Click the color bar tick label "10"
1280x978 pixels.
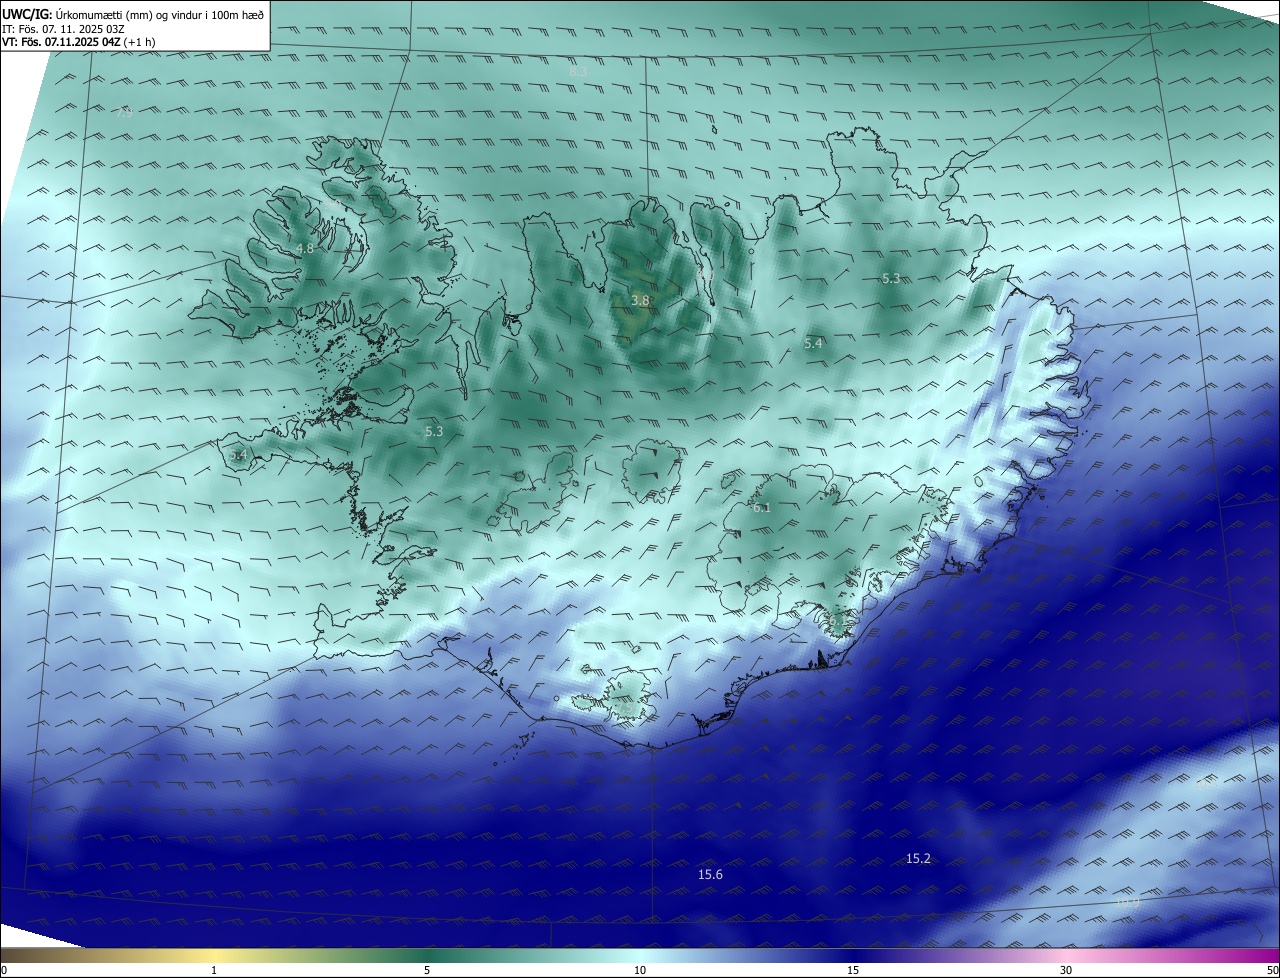click(x=640, y=970)
